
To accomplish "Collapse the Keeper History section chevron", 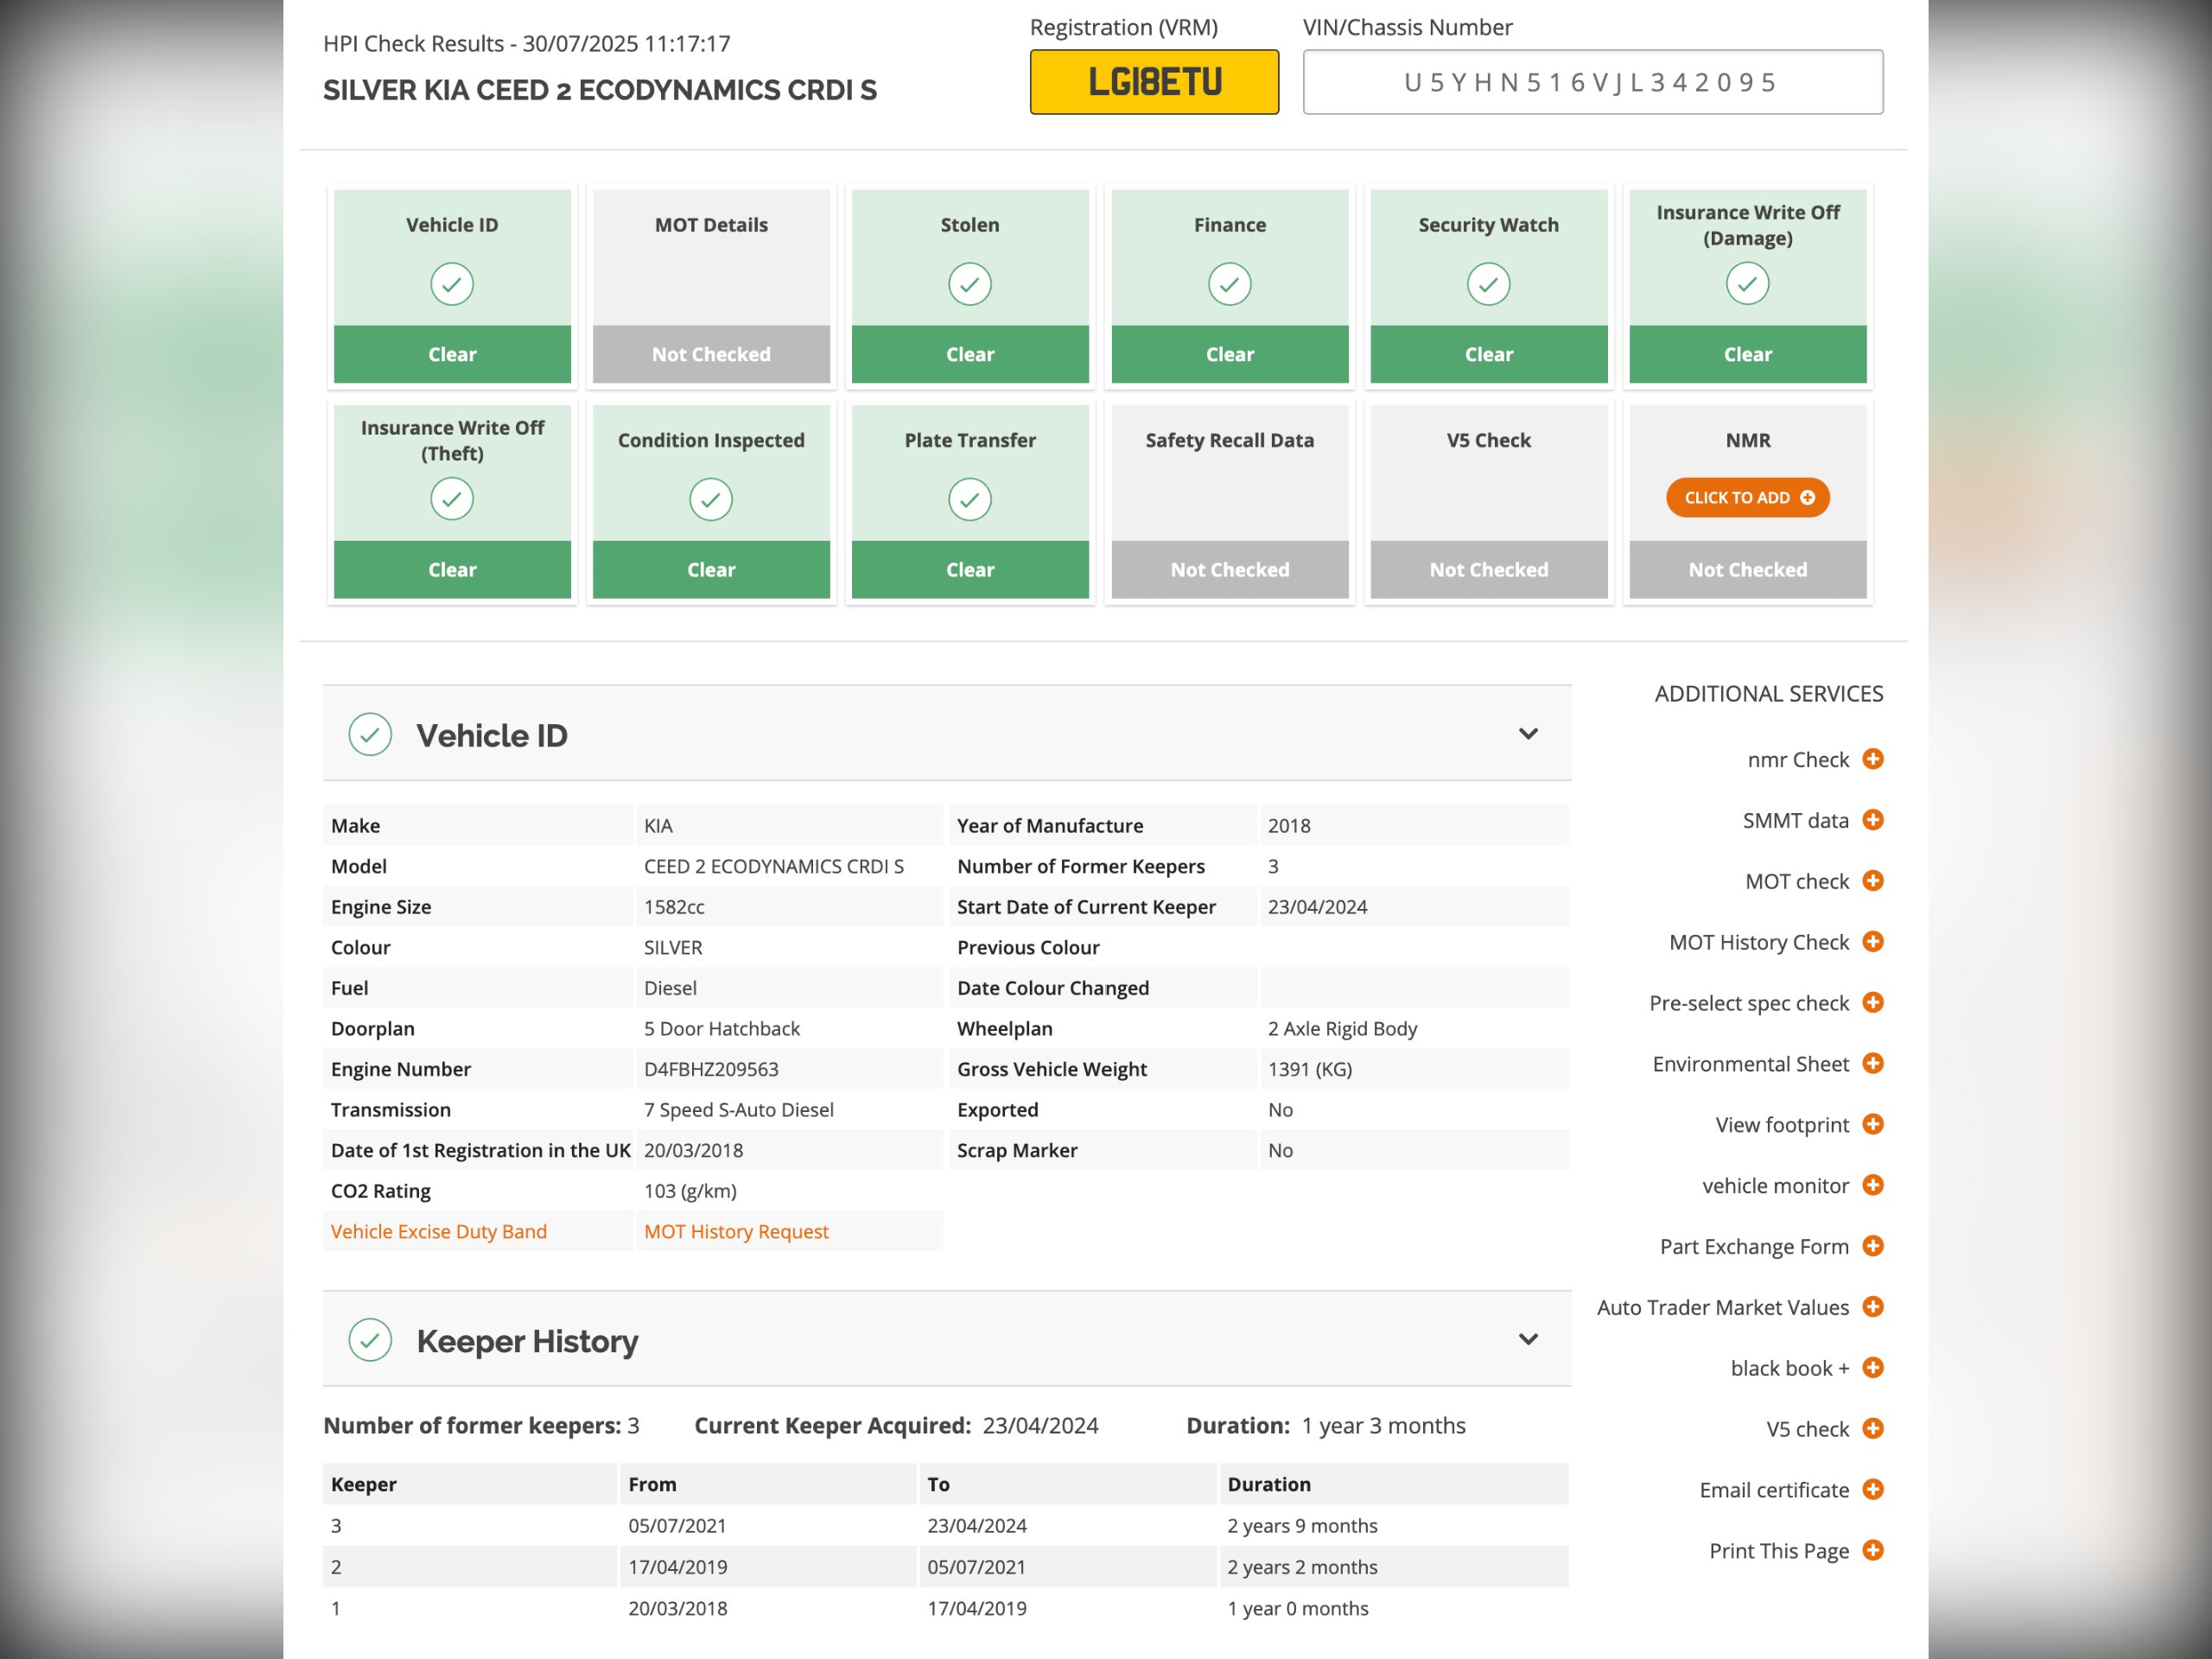I will tap(1528, 1339).
